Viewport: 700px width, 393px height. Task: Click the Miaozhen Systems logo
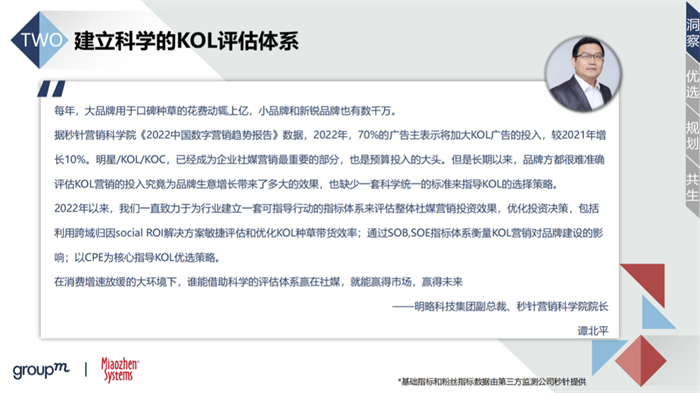(x=120, y=370)
